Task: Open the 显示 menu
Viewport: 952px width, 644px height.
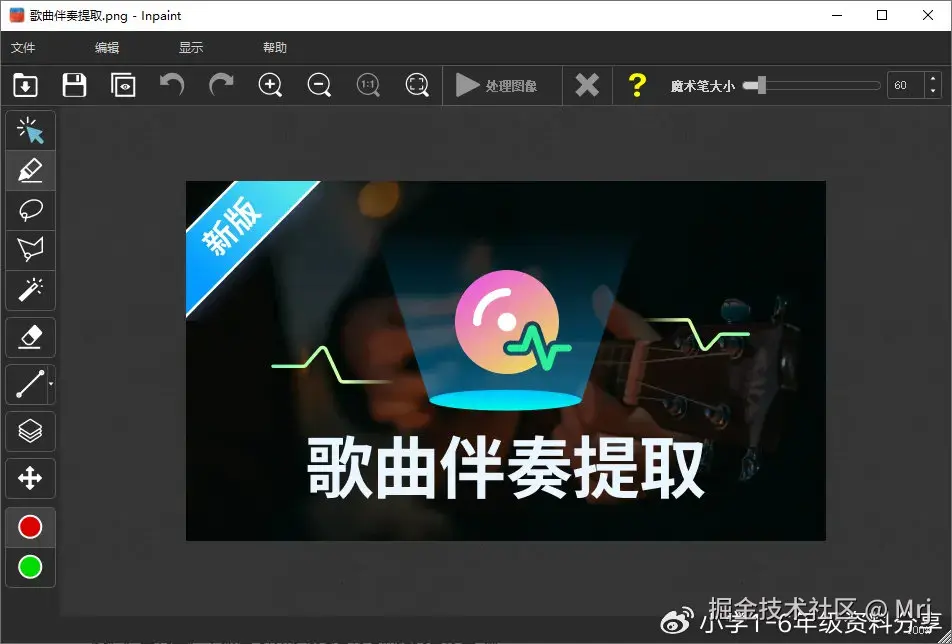Action: tap(190, 46)
